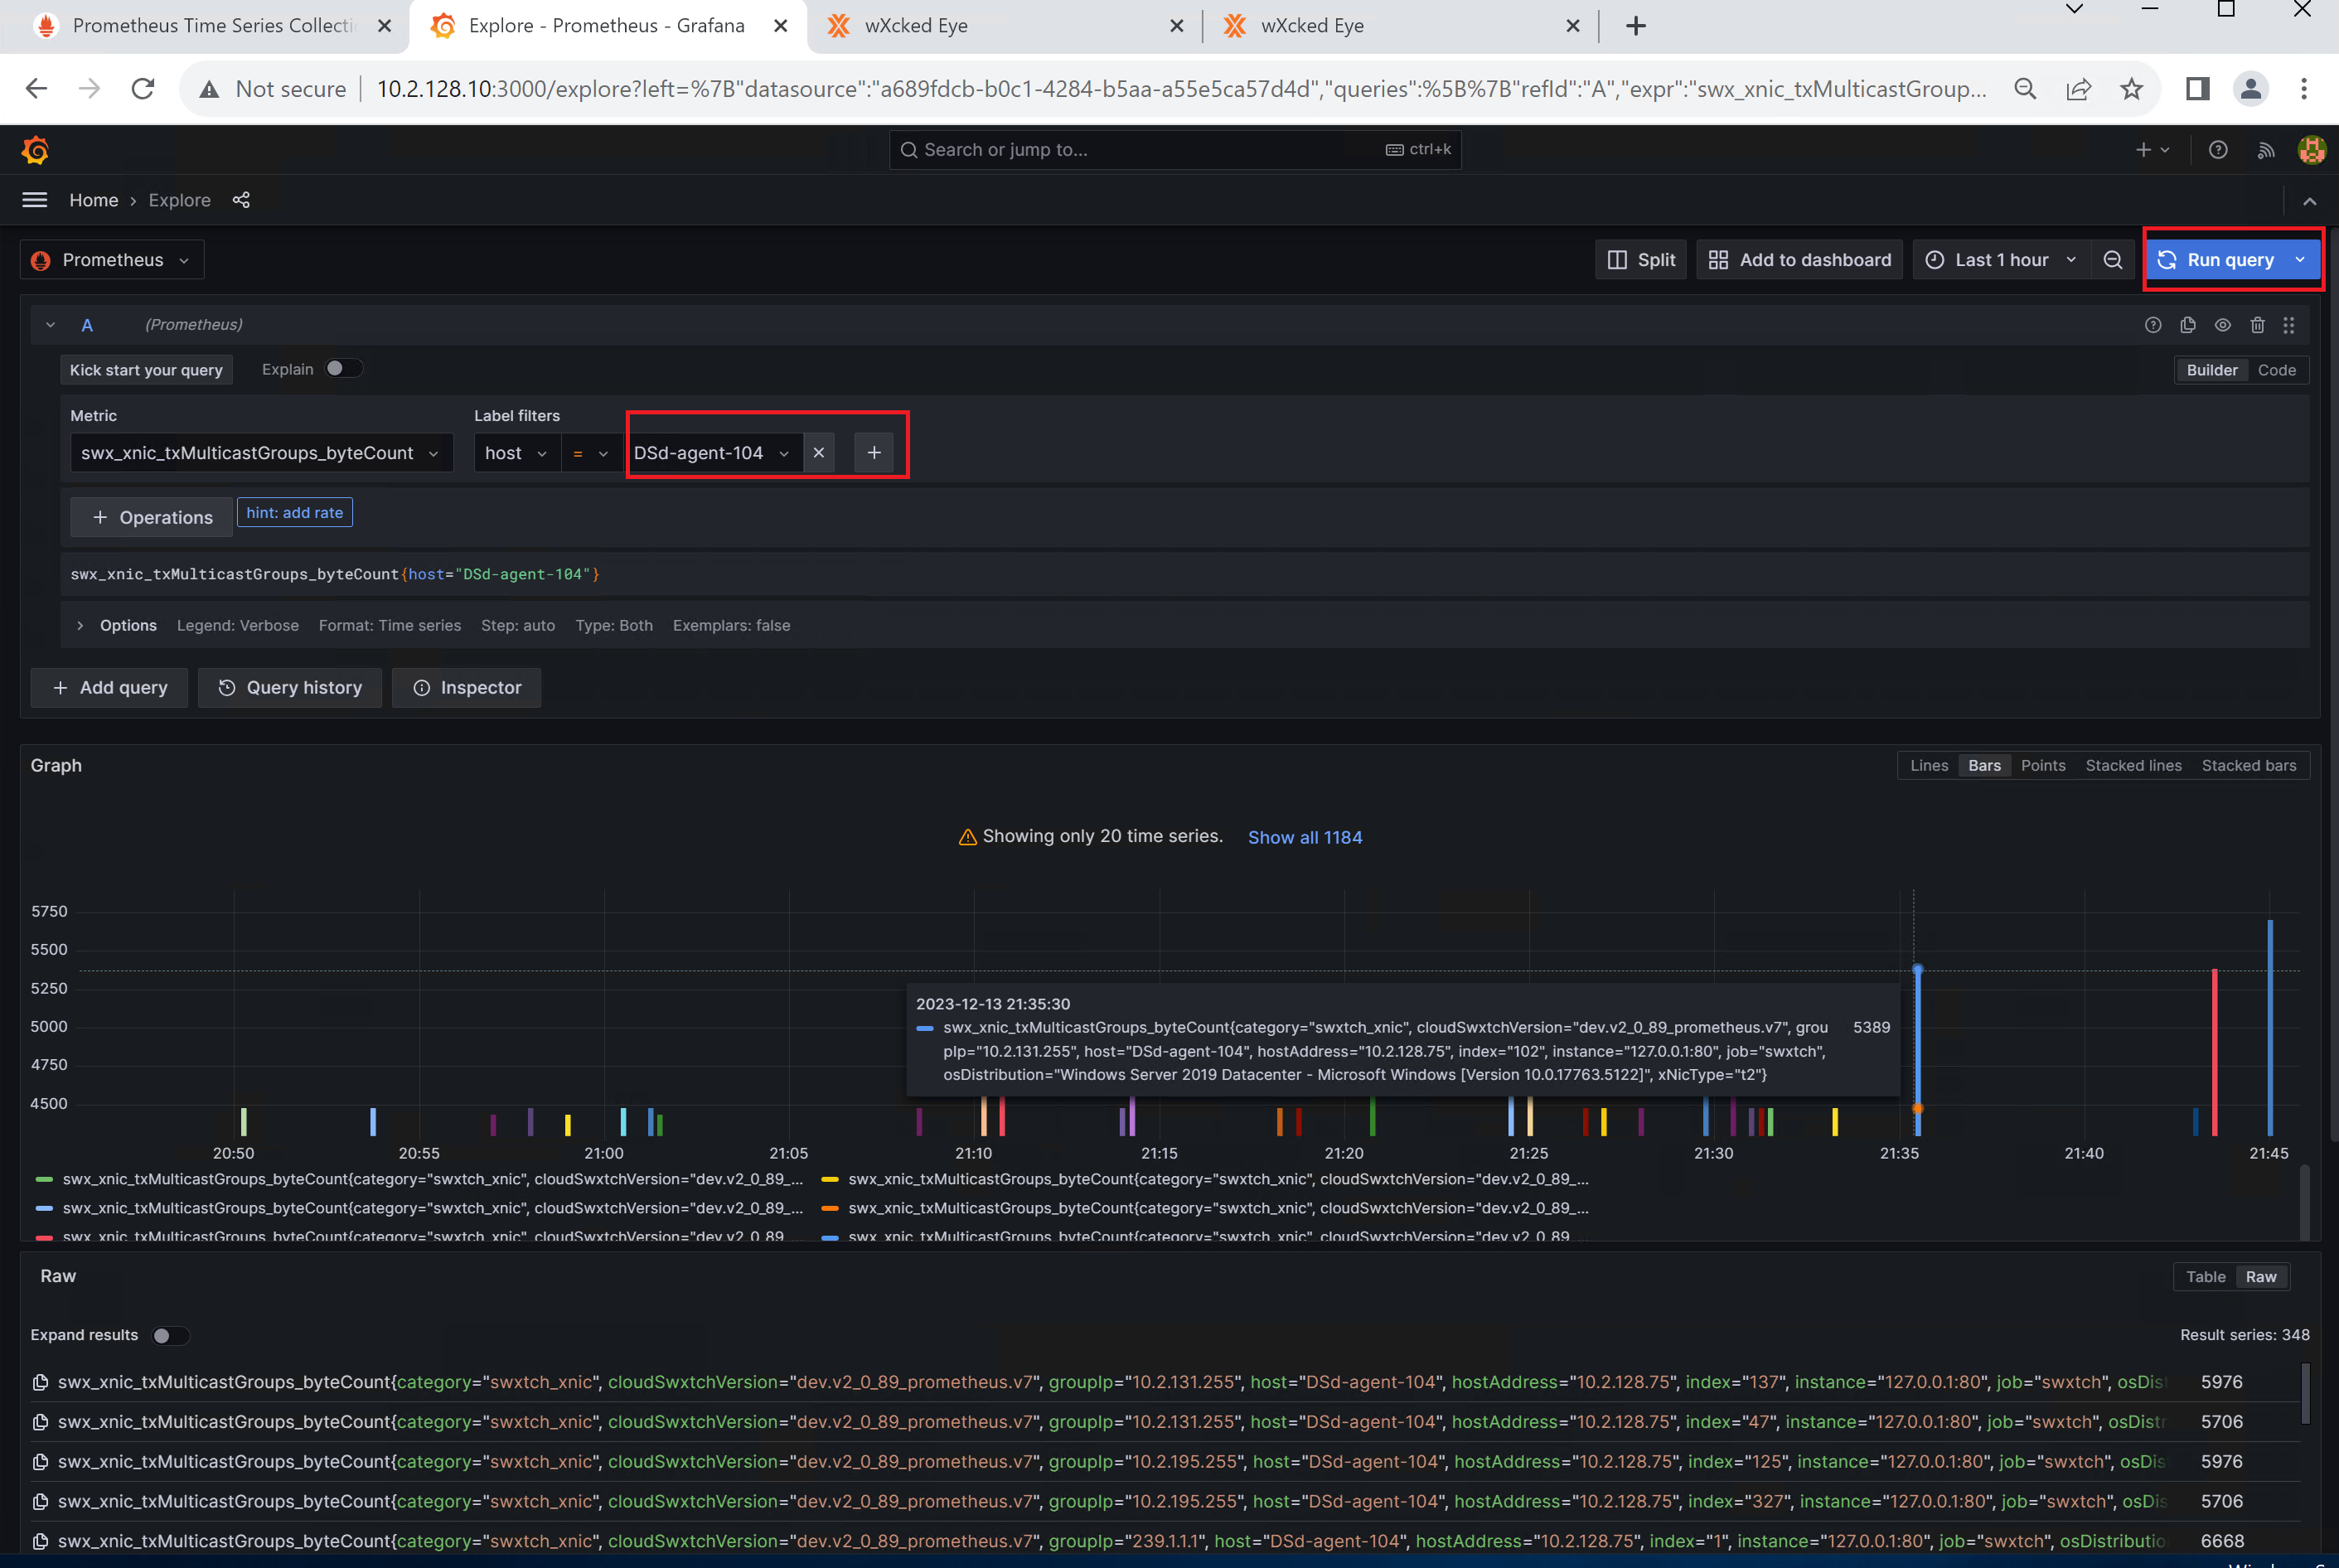Select Lines graph style
Screen dimensions: 2339x1568
point(1929,766)
